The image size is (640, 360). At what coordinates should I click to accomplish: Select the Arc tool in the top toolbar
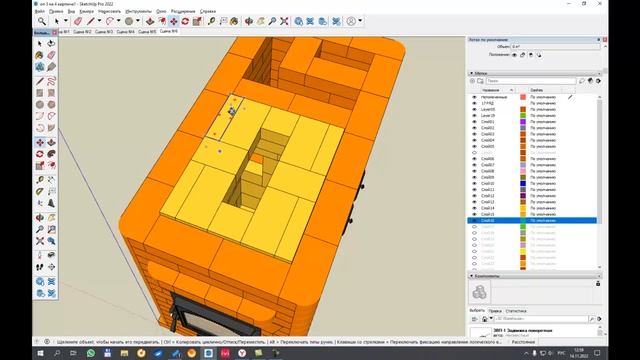tap(110, 21)
